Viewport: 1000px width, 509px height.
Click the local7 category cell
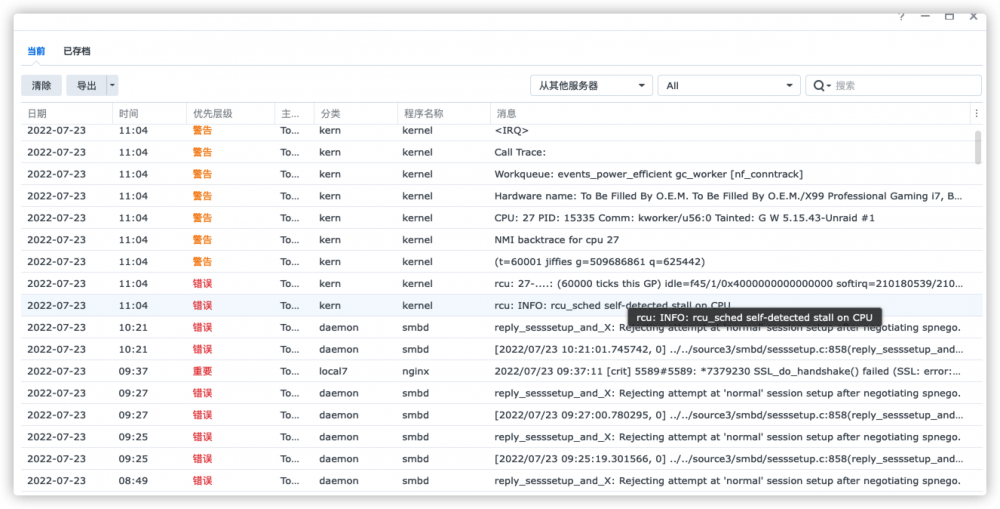[334, 371]
